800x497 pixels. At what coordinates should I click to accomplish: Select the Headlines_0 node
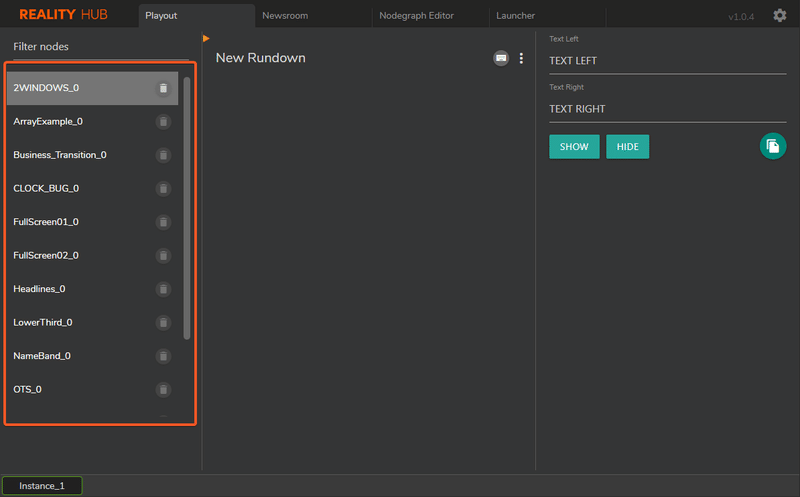click(x=92, y=289)
